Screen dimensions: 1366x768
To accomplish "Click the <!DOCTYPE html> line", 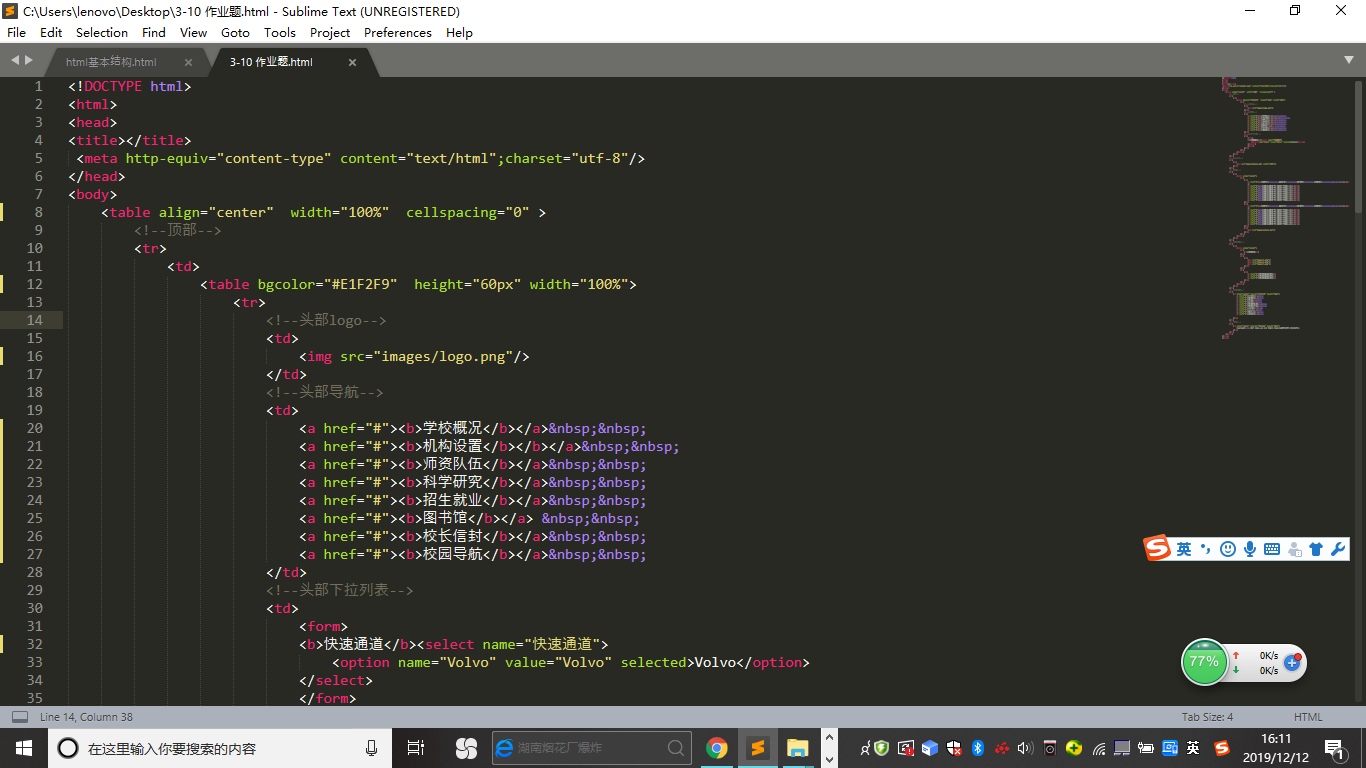I will [x=130, y=86].
